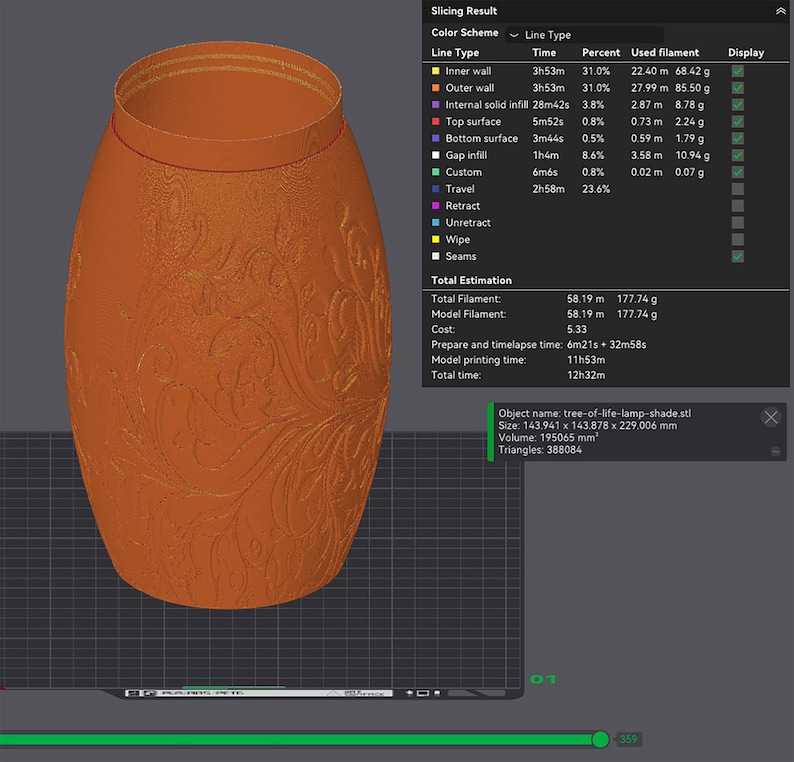Click the Gap infill row label
The height and width of the screenshot is (762, 794).
tap(466, 155)
